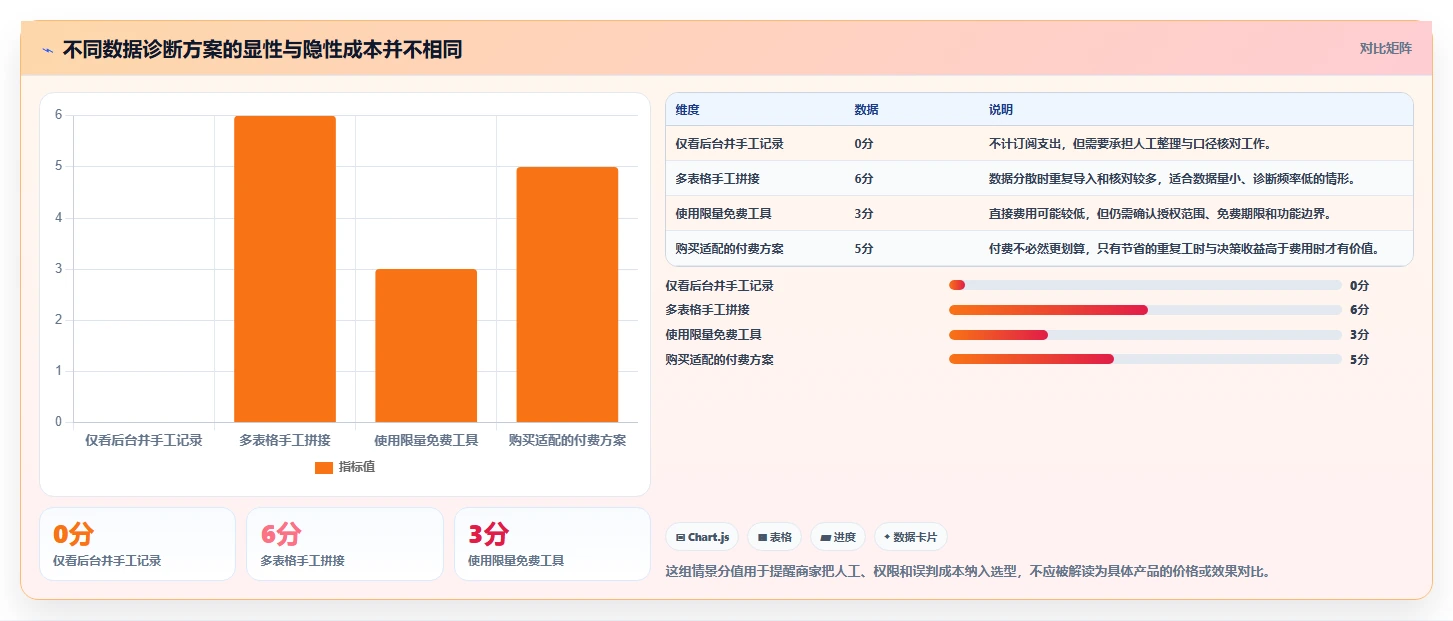Click the lightning icon beside the title
Screen dimensions: 1453x621
[x=48, y=50]
